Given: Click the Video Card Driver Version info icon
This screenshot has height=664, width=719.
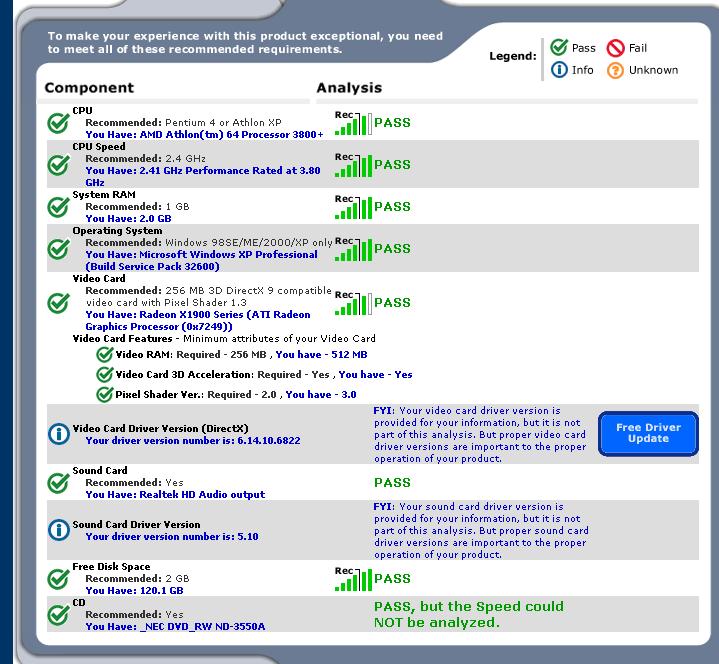Looking at the screenshot, I should [59, 433].
